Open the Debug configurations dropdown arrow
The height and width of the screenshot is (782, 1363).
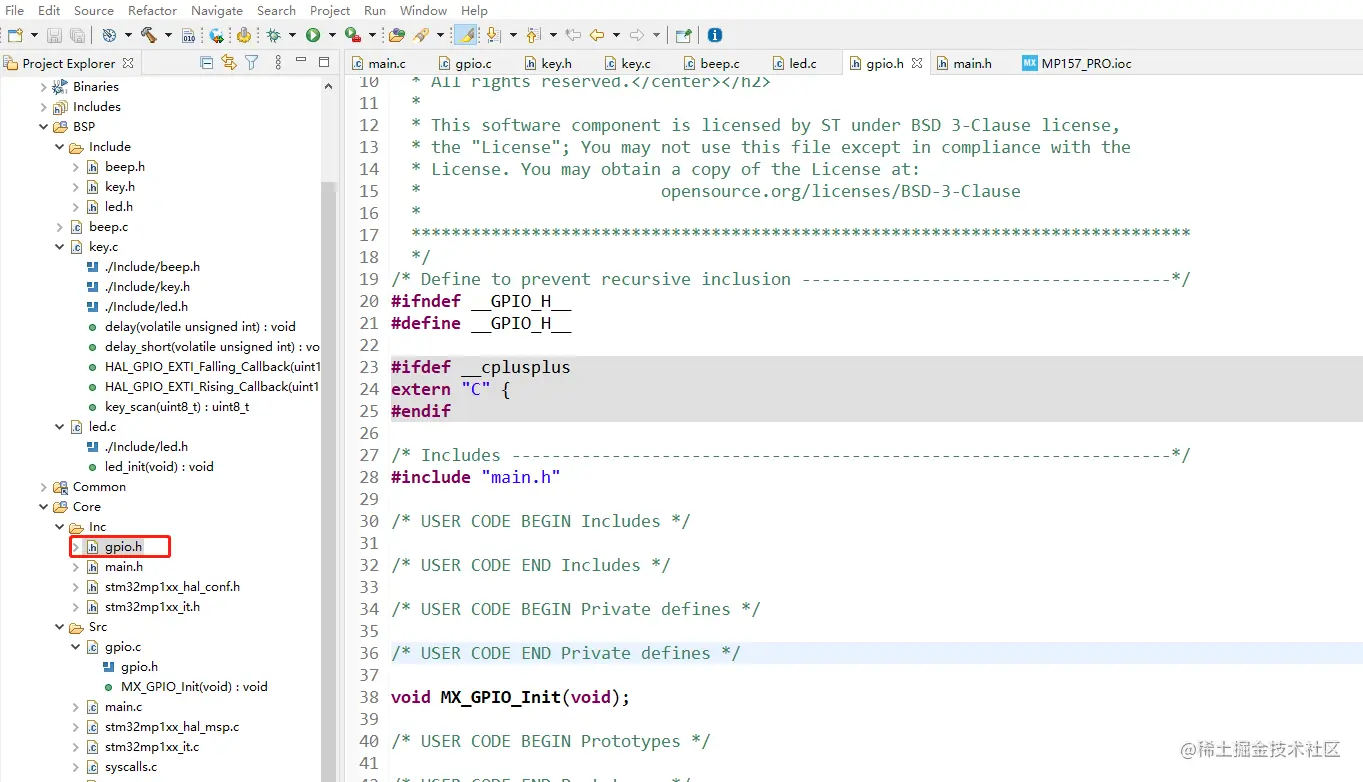[292, 35]
